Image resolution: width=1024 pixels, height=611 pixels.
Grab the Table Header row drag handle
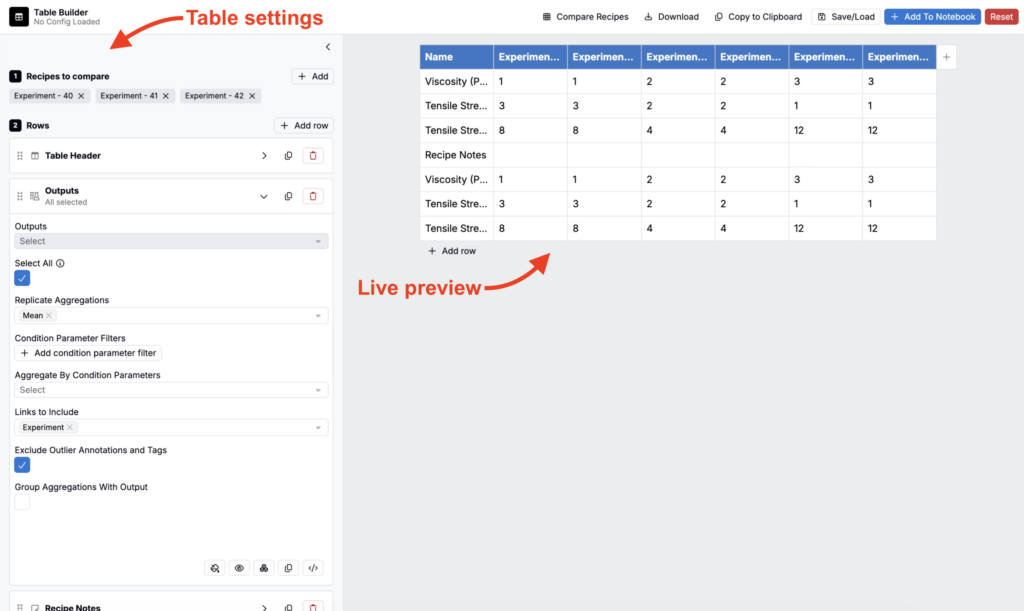point(20,155)
